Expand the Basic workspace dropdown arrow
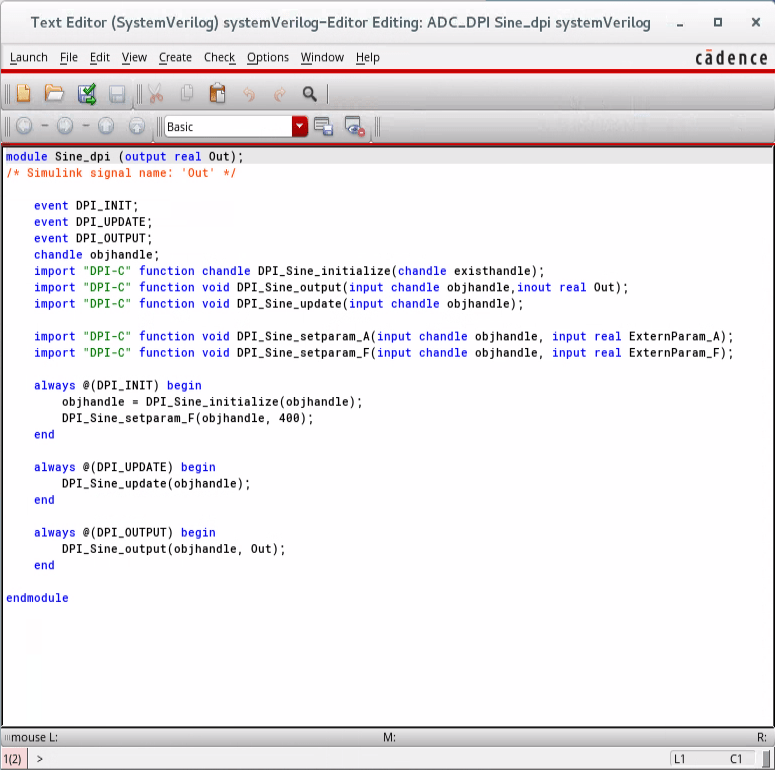The width and height of the screenshot is (775, 770). coord(300,127)
